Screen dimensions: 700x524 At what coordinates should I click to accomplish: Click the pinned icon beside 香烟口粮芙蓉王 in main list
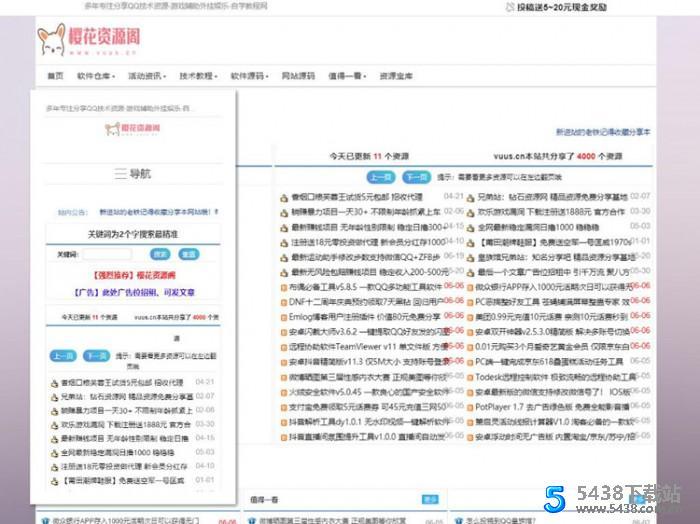click(x=284, y=198)
